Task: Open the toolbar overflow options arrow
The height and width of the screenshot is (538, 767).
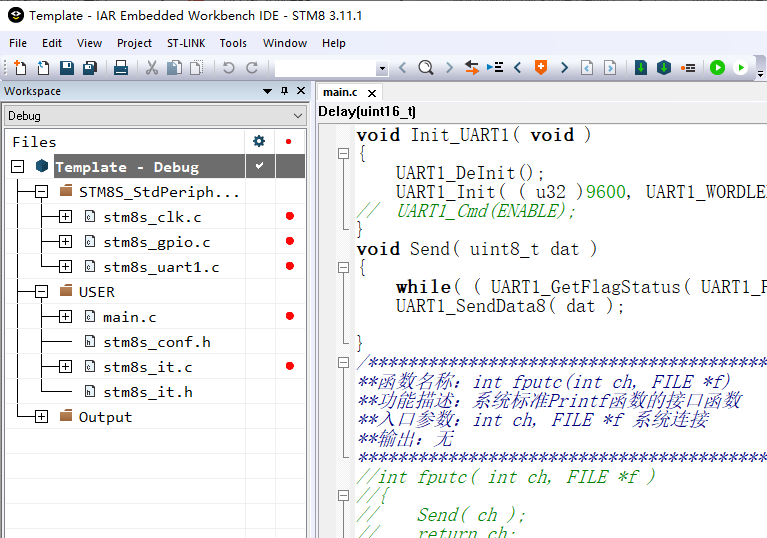Action: (x=760, y=74)
